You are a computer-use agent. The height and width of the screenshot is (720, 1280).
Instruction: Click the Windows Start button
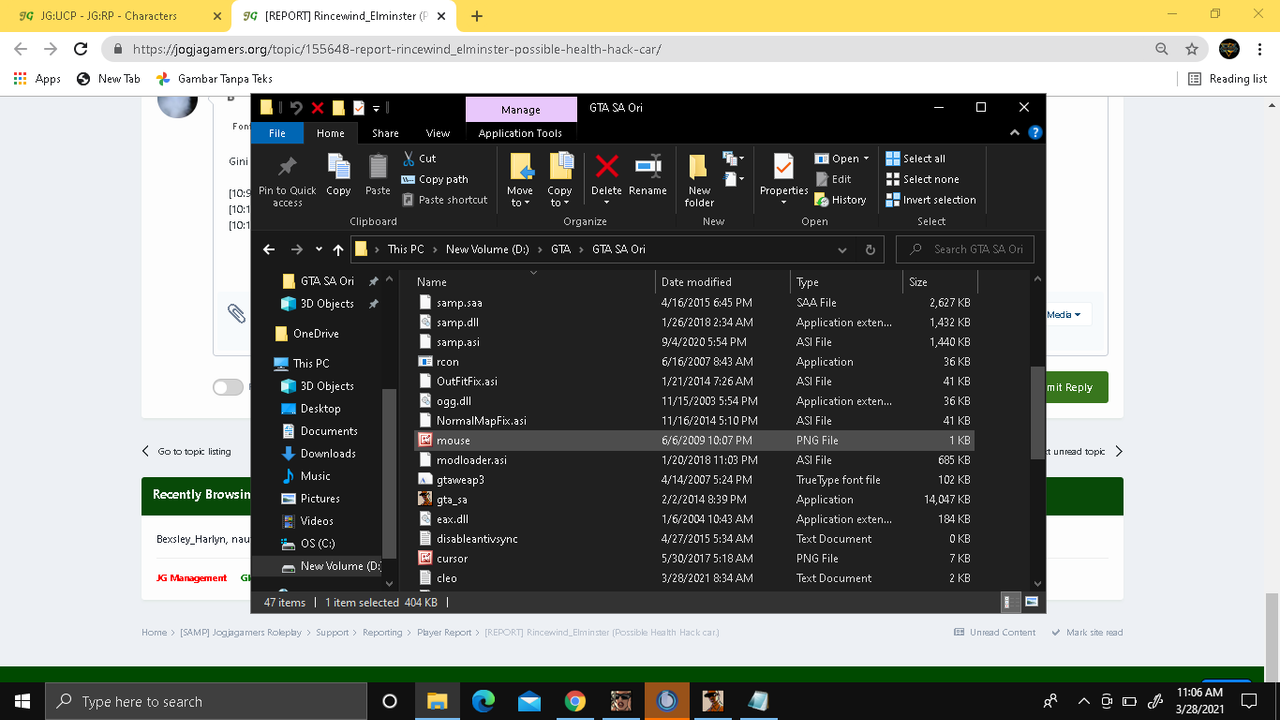[23, 700]
